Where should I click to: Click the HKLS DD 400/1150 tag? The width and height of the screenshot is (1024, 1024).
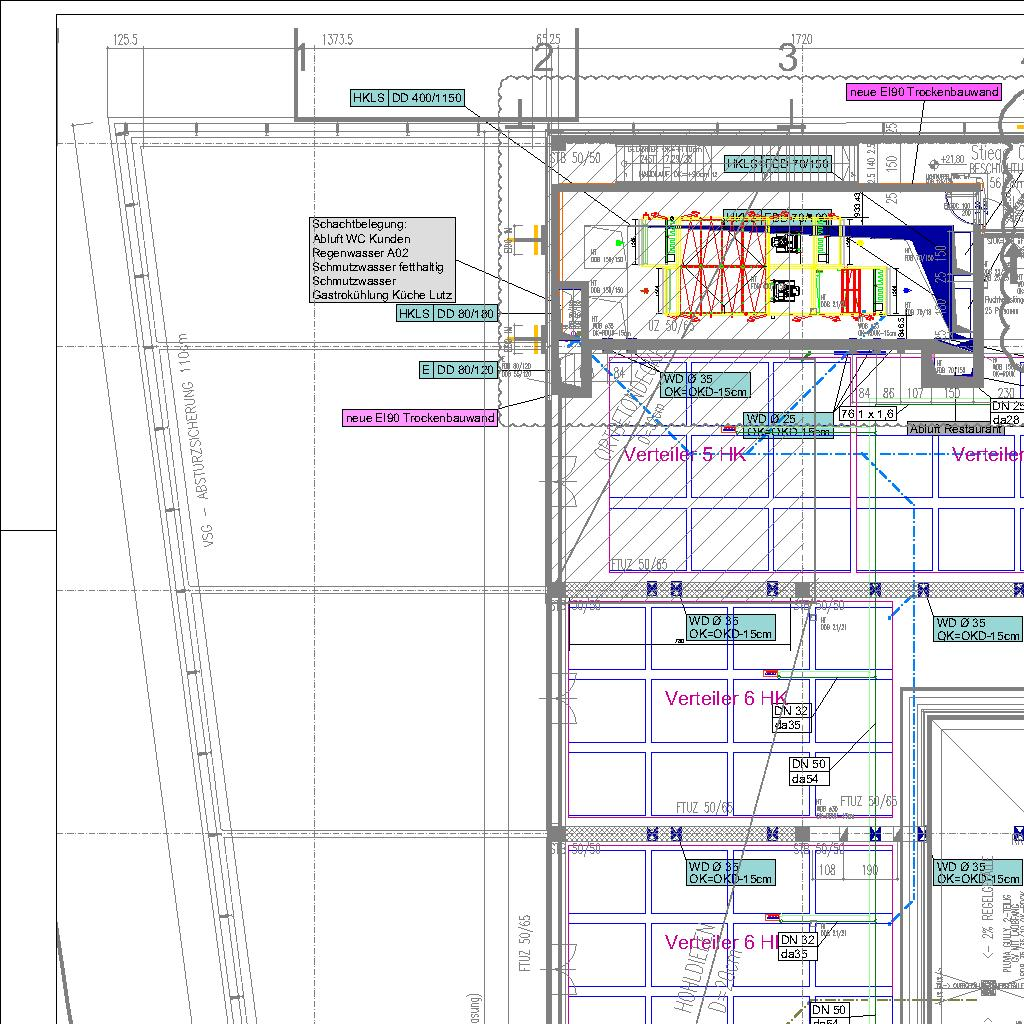[x=408, y=98]
